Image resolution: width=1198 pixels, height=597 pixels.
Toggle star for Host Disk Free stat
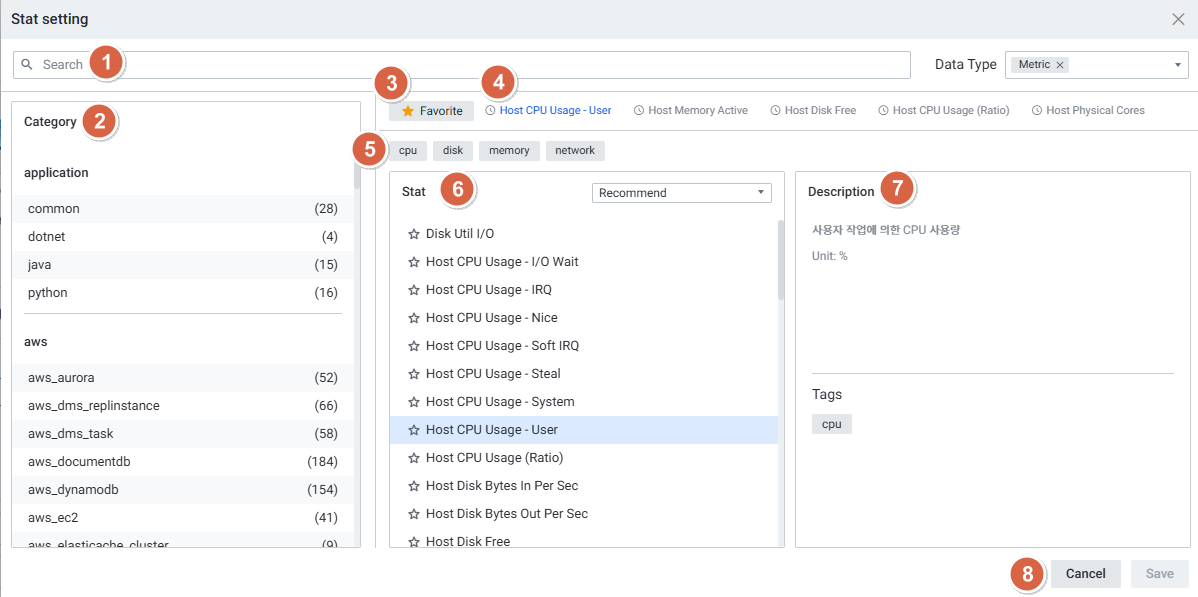coord(414,542)
